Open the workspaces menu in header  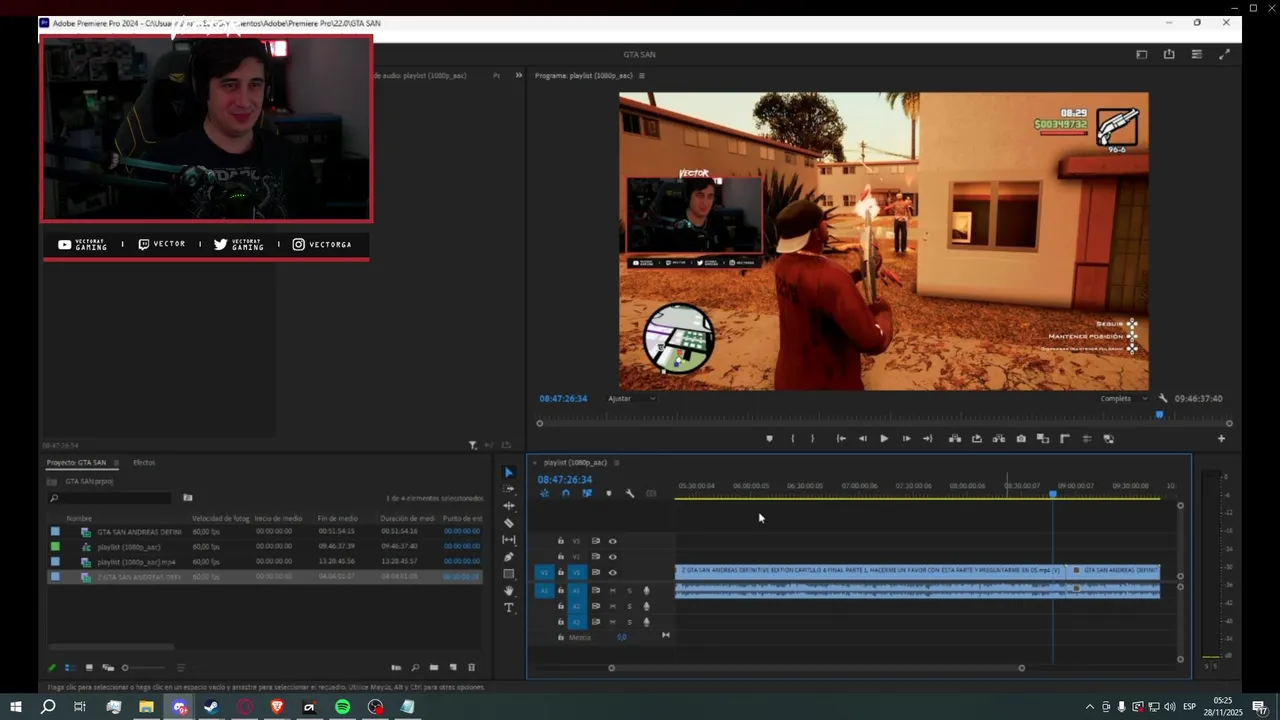tap(1142, 55)
